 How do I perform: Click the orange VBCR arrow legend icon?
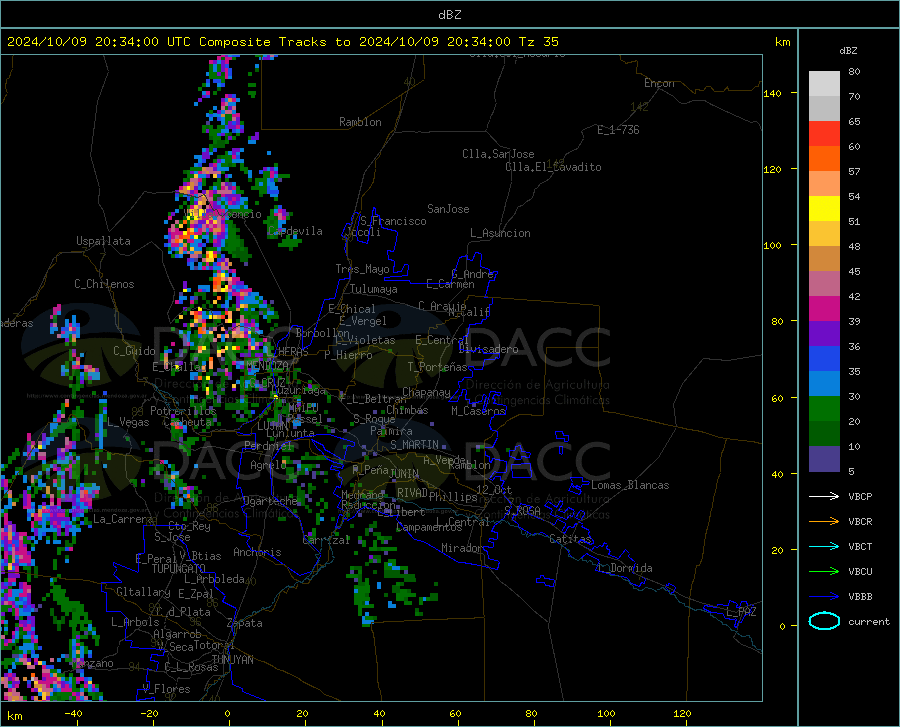click(824, 522)
